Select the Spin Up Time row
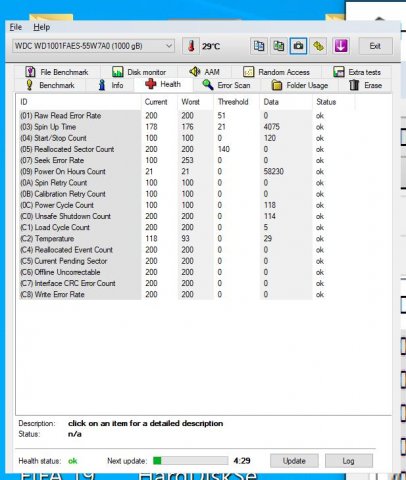Screen dimensions: 406x480 [187, 127]
